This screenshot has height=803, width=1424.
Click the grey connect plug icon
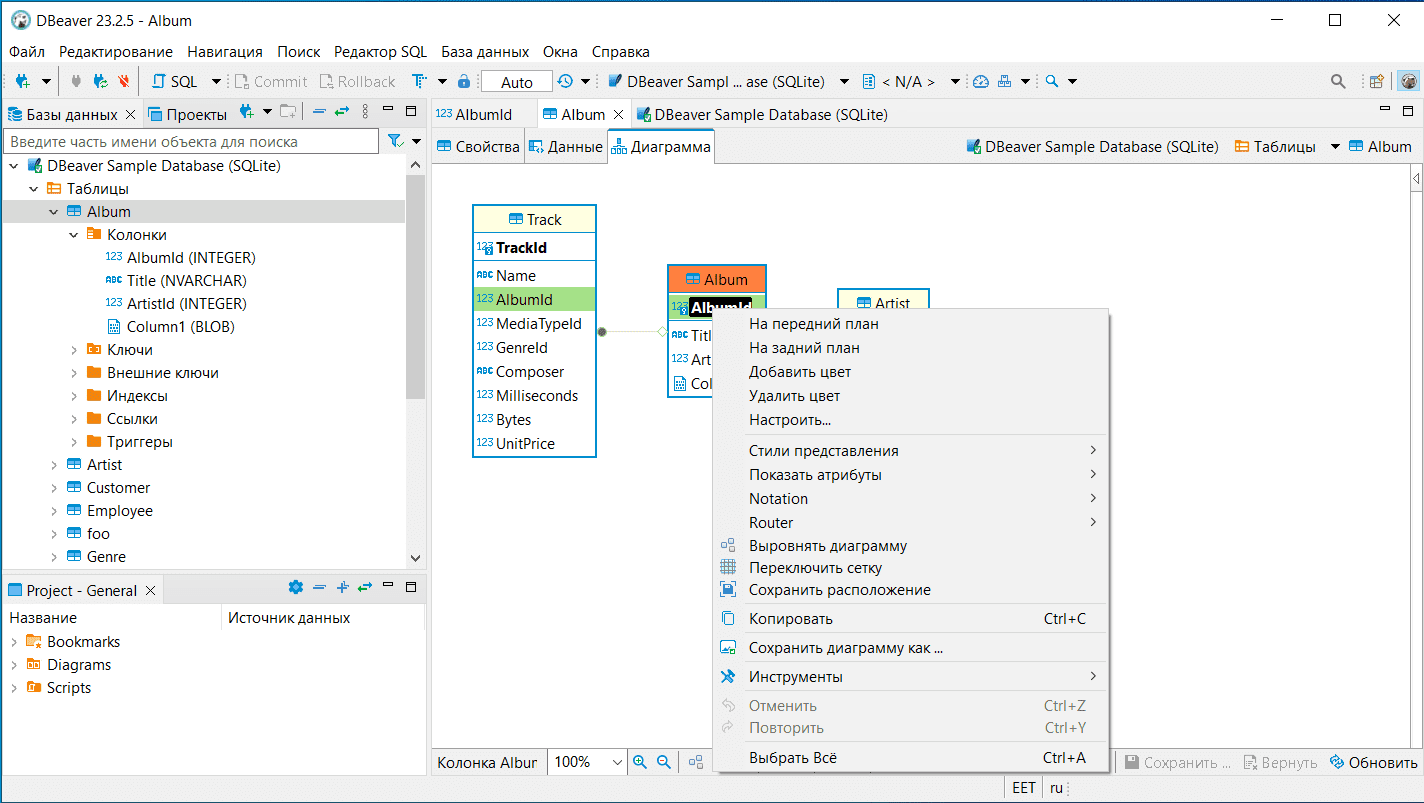click(x=76, y=82)
